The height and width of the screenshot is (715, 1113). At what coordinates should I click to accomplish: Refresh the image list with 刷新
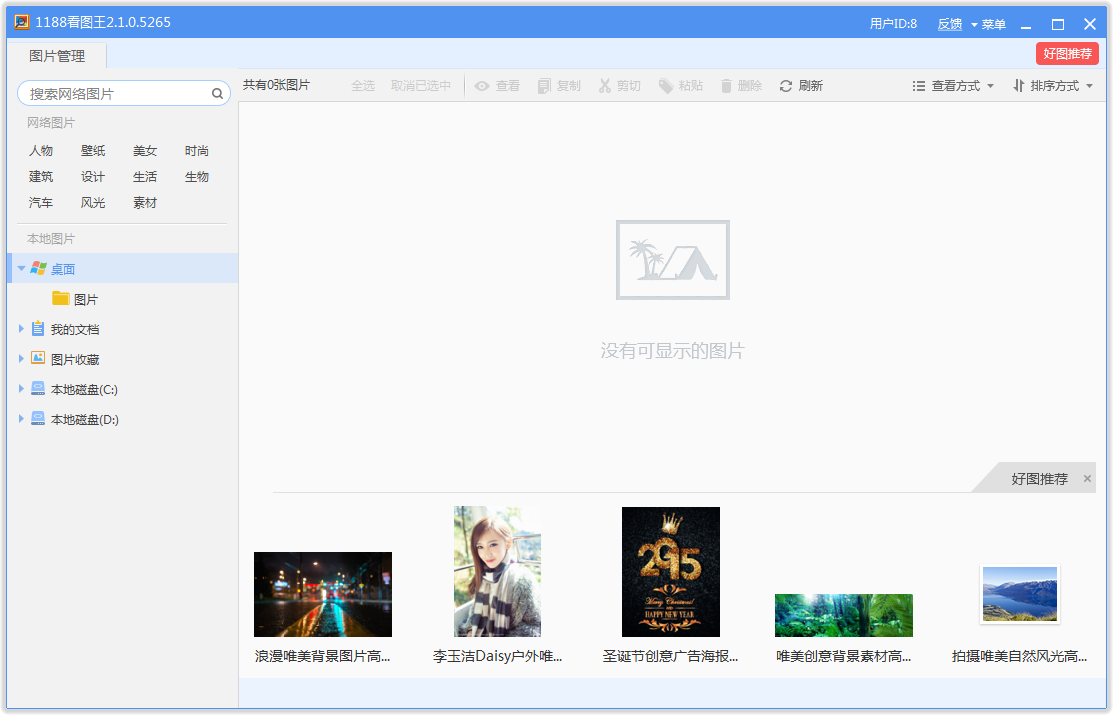(x=800, y=85)
